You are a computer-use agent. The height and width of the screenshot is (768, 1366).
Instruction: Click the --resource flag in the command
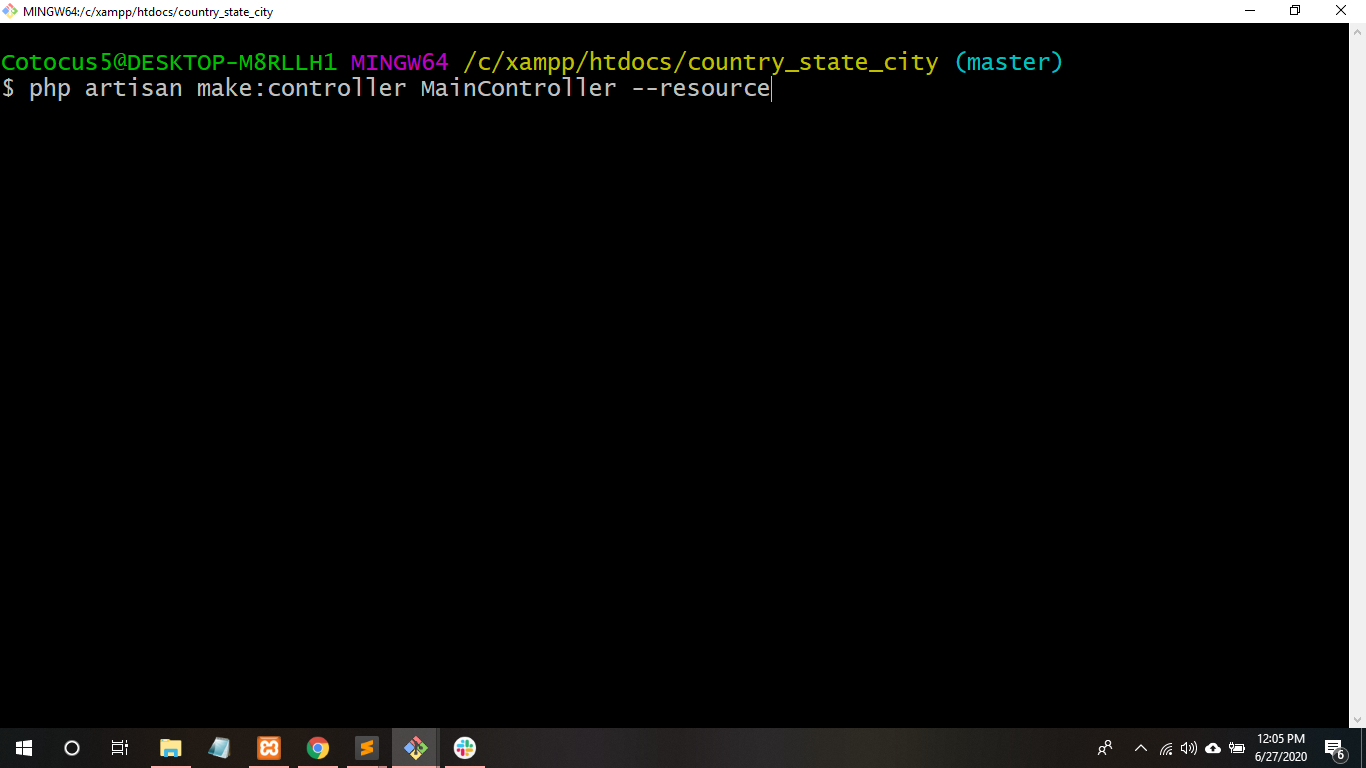[x=701, y=88]
